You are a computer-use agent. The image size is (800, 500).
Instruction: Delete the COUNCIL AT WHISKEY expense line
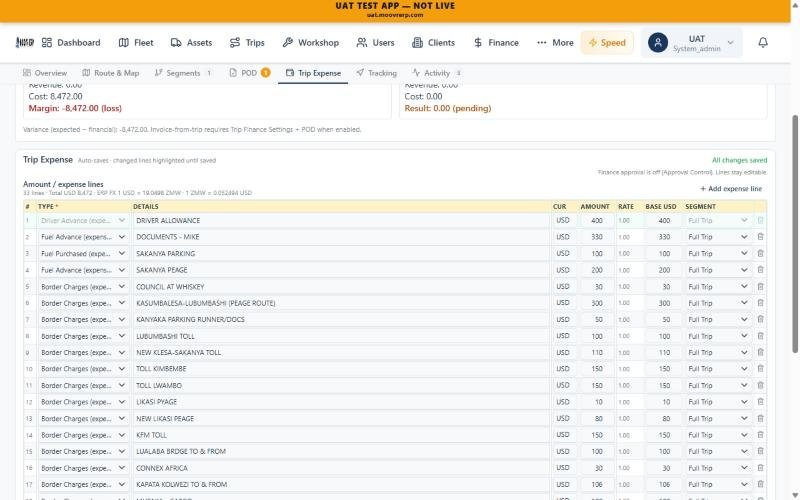pyautogui.click(x=760, y=287)
